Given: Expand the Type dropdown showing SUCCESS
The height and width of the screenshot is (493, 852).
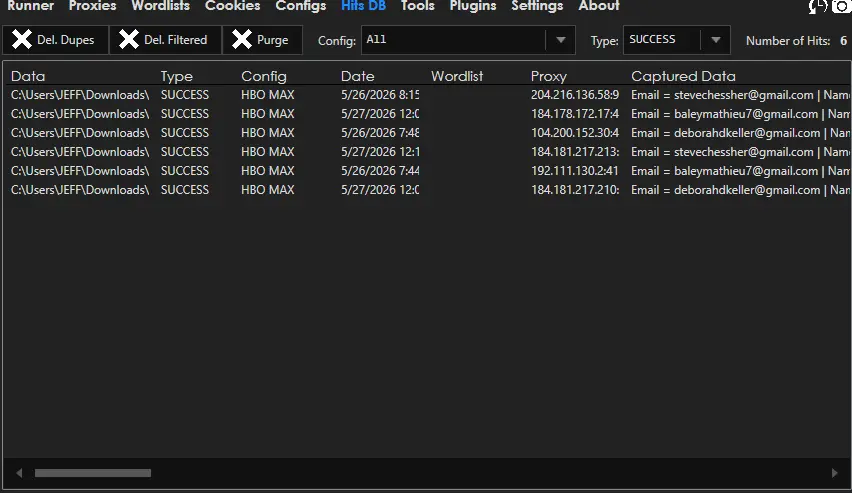Looking at the screenshot, I should (676, 40).
